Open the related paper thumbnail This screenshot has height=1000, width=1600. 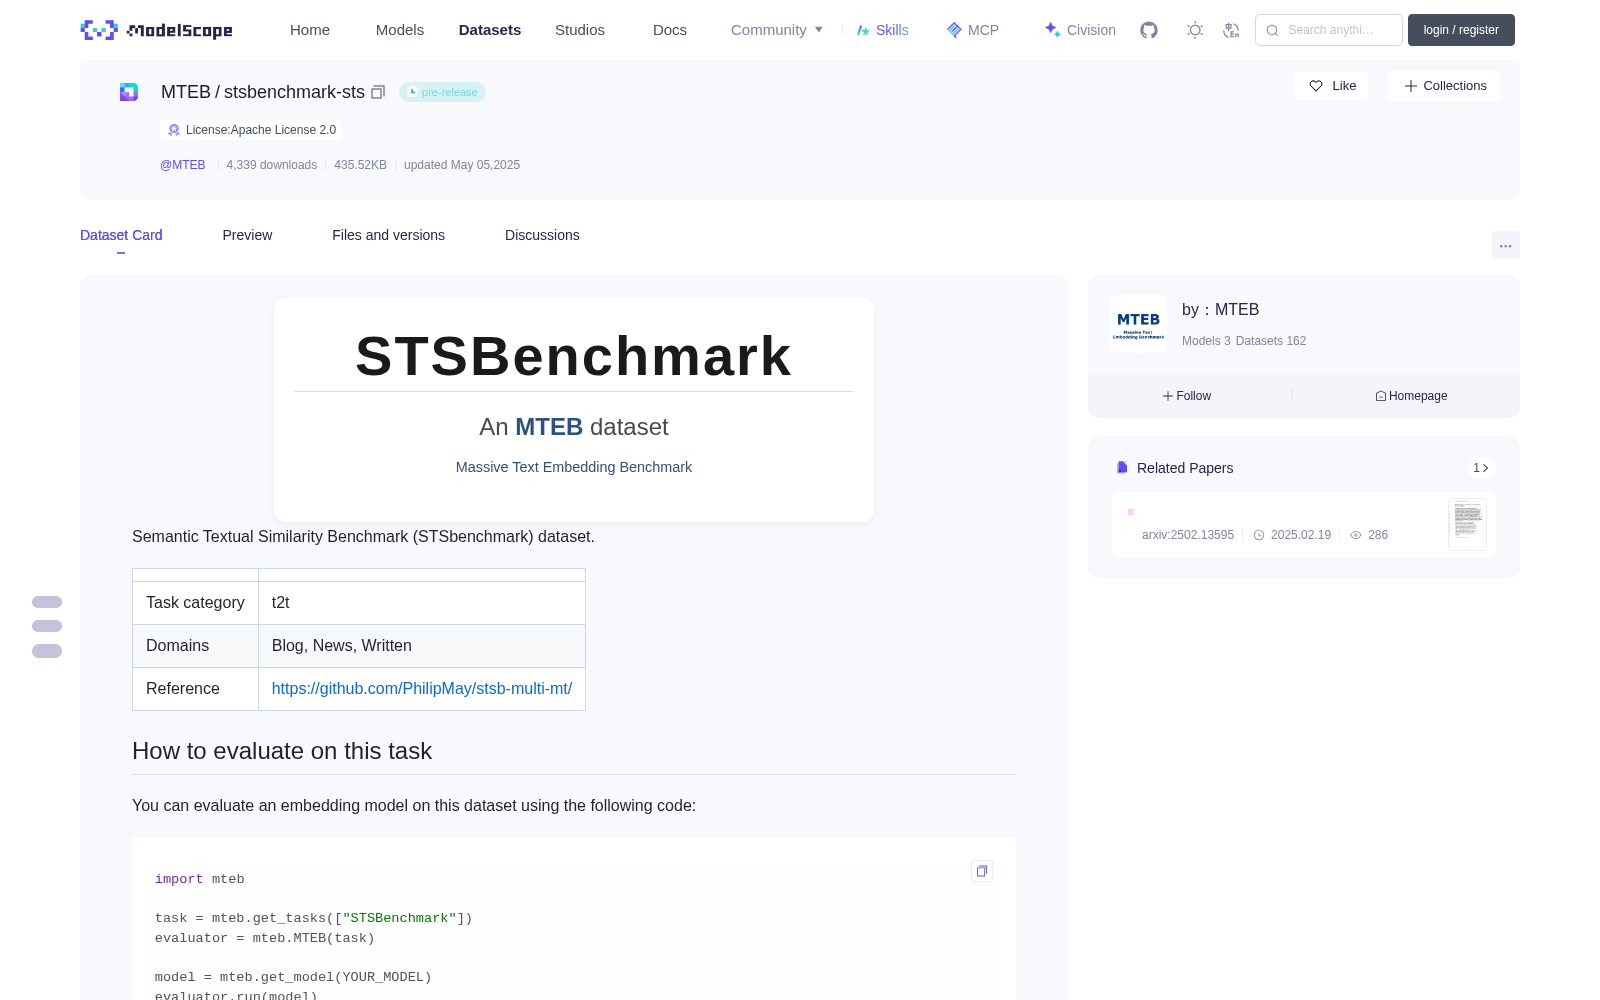coord(1467,524)
